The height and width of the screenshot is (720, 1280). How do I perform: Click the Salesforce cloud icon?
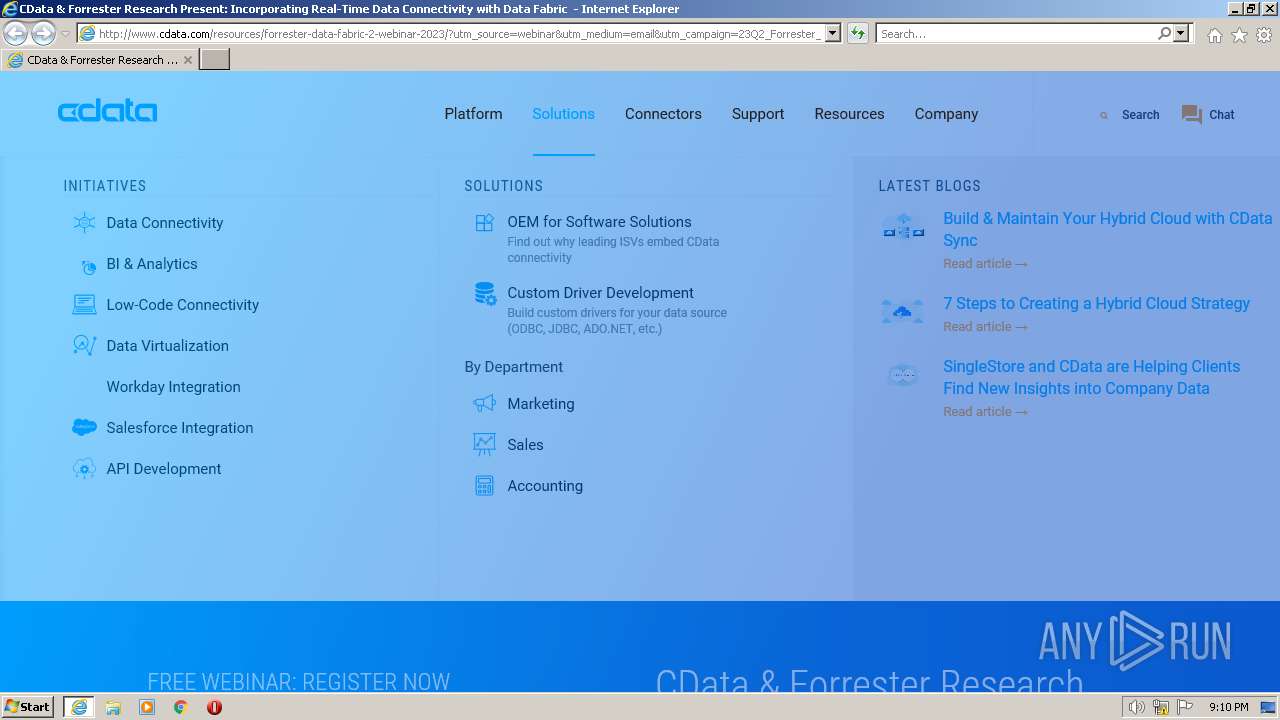tap(85, 428)
